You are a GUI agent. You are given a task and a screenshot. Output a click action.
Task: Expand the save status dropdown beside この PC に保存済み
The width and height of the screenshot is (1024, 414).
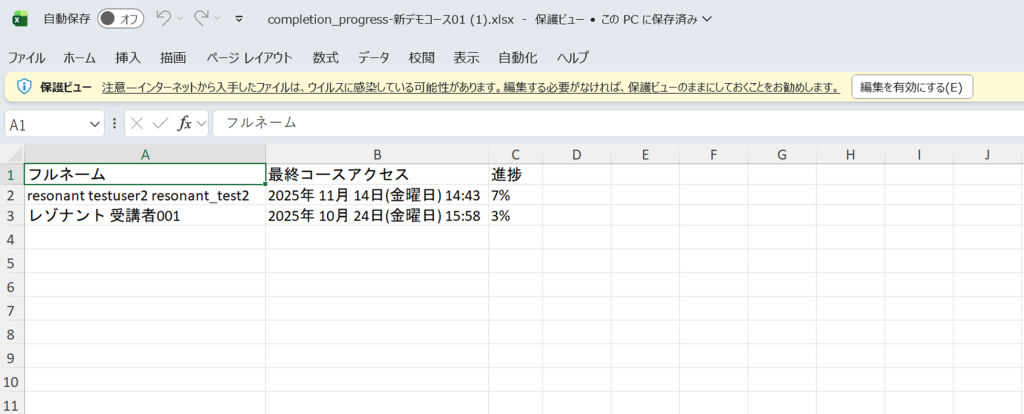[708, 19]
